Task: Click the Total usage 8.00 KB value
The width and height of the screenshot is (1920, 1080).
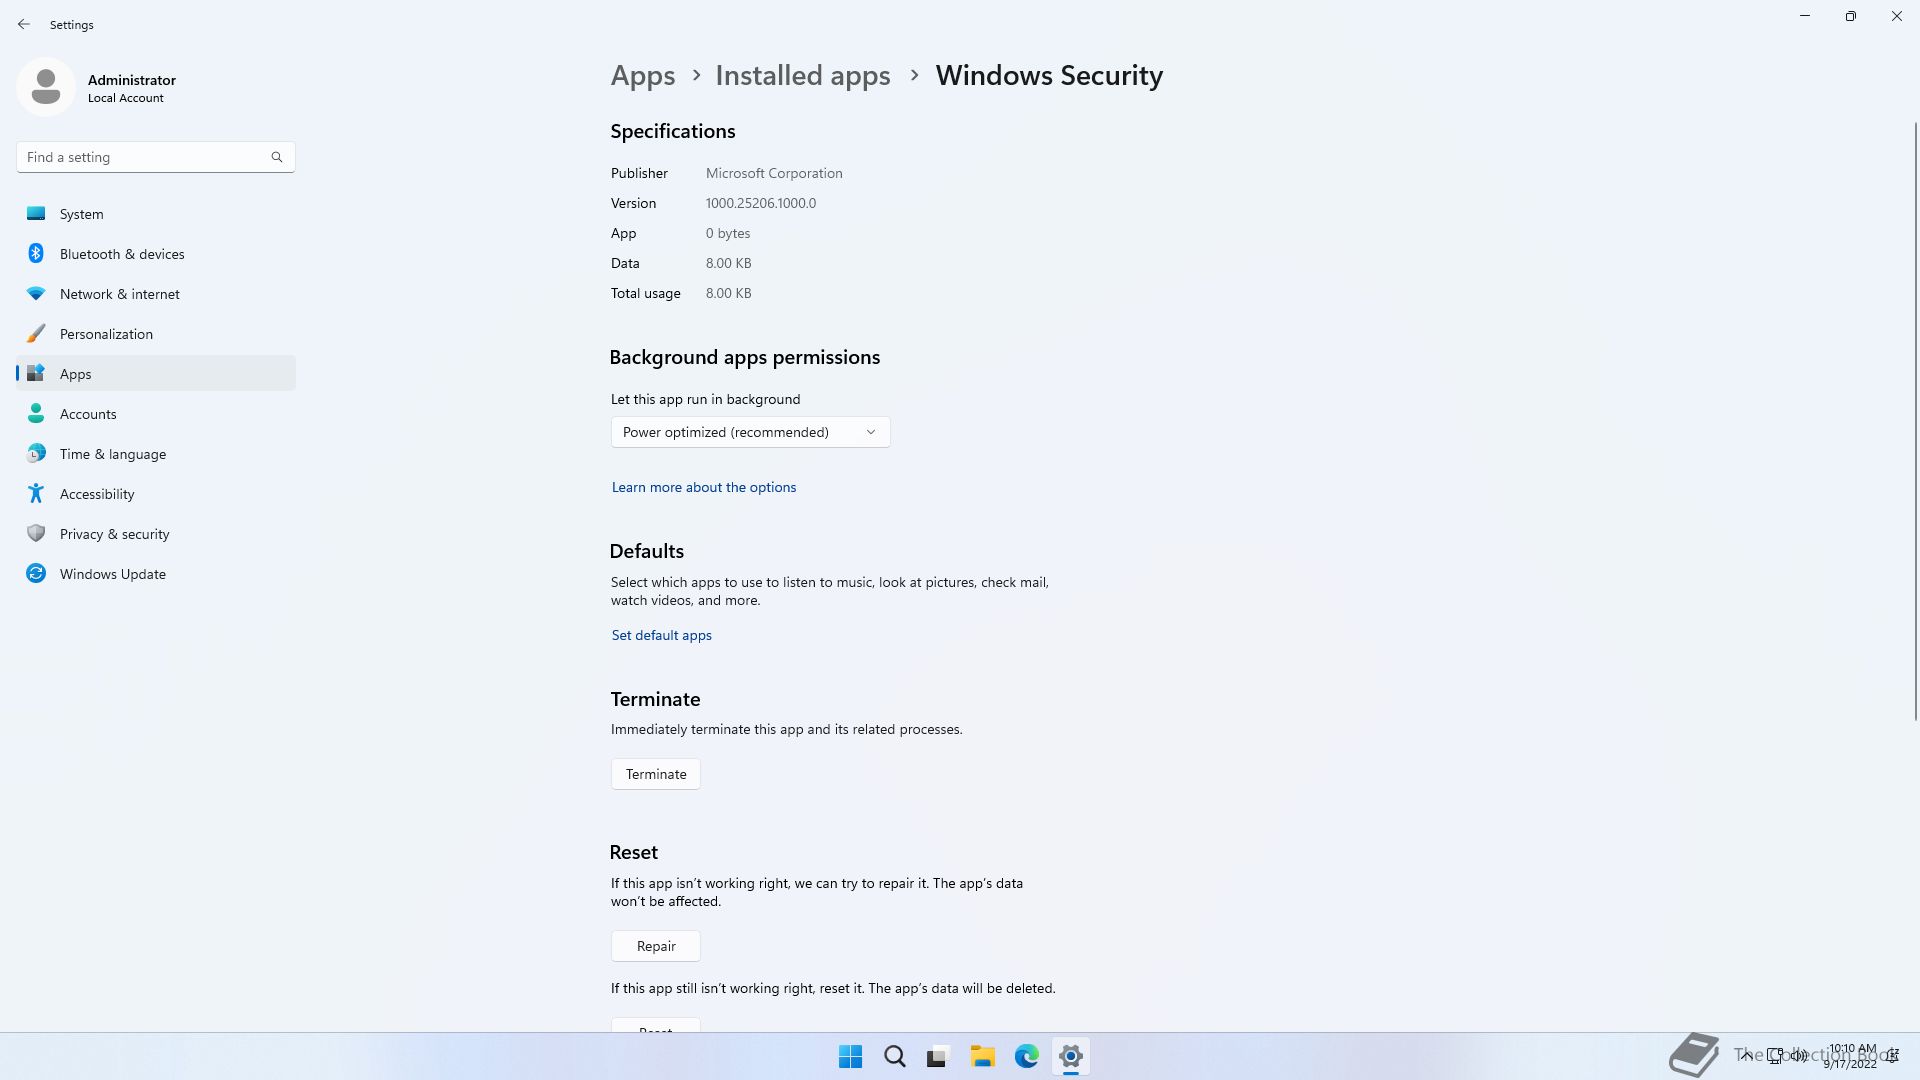Action: [728, 293]
